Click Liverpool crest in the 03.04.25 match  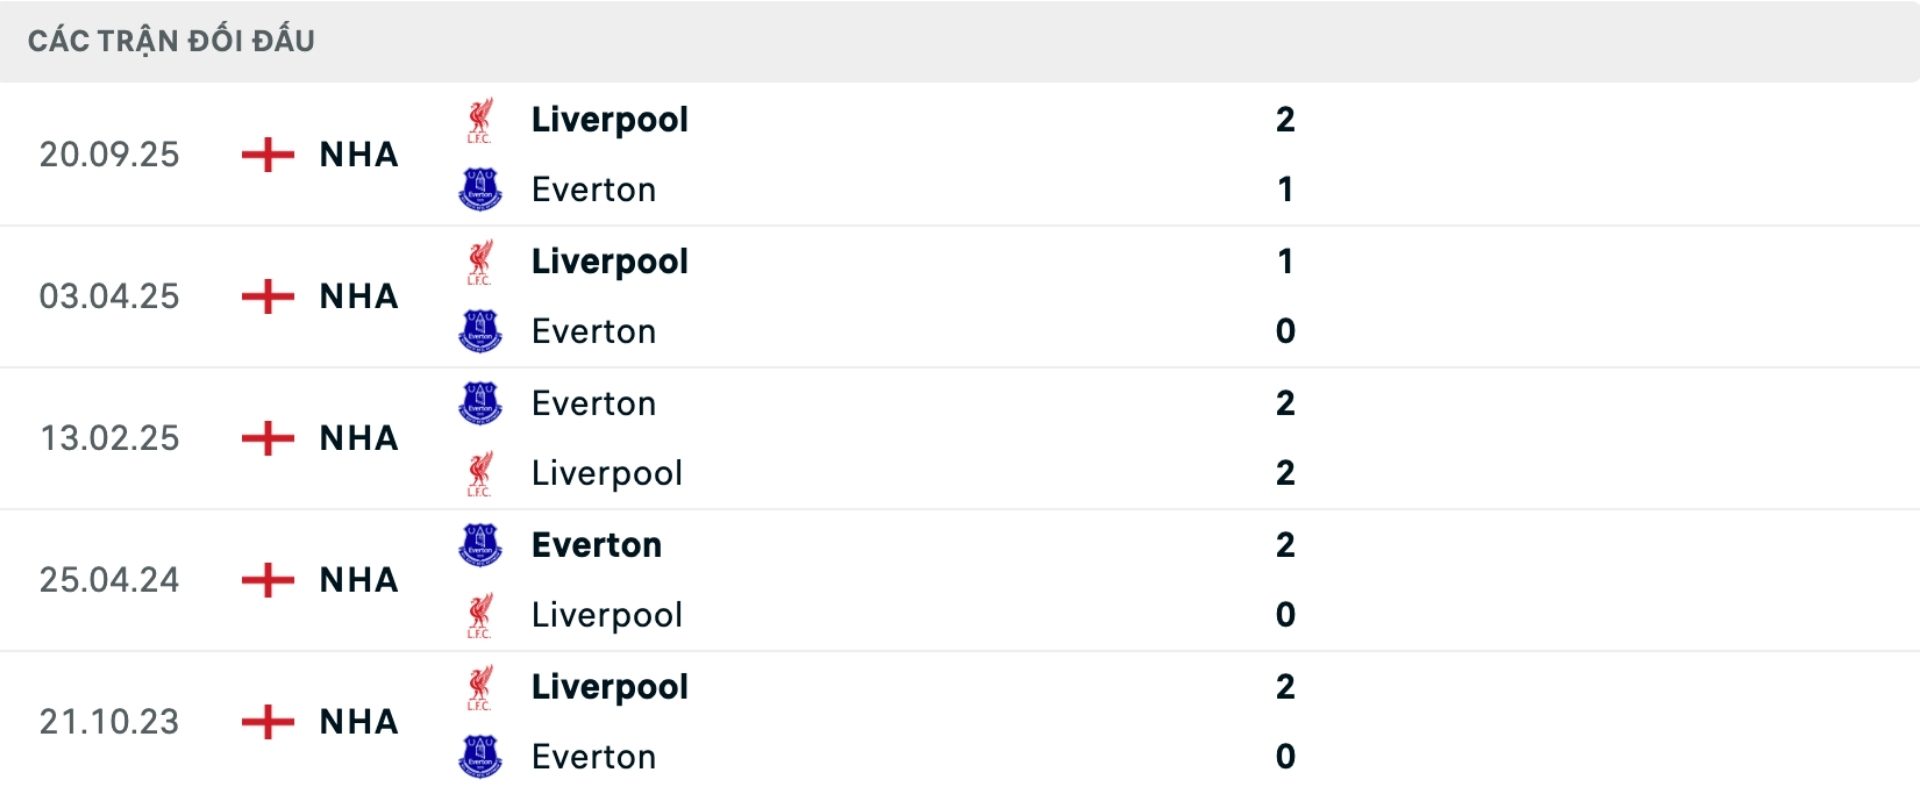(480, 262)
